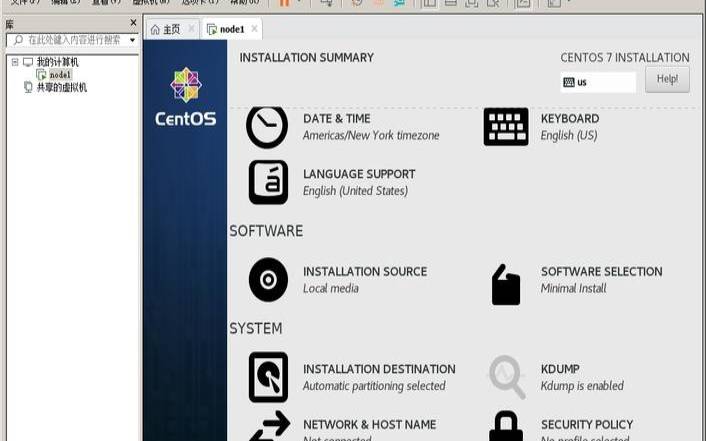Open the Software Selection package icon
This screenshot has height=441, width=706.
click(x=506, y=285)
